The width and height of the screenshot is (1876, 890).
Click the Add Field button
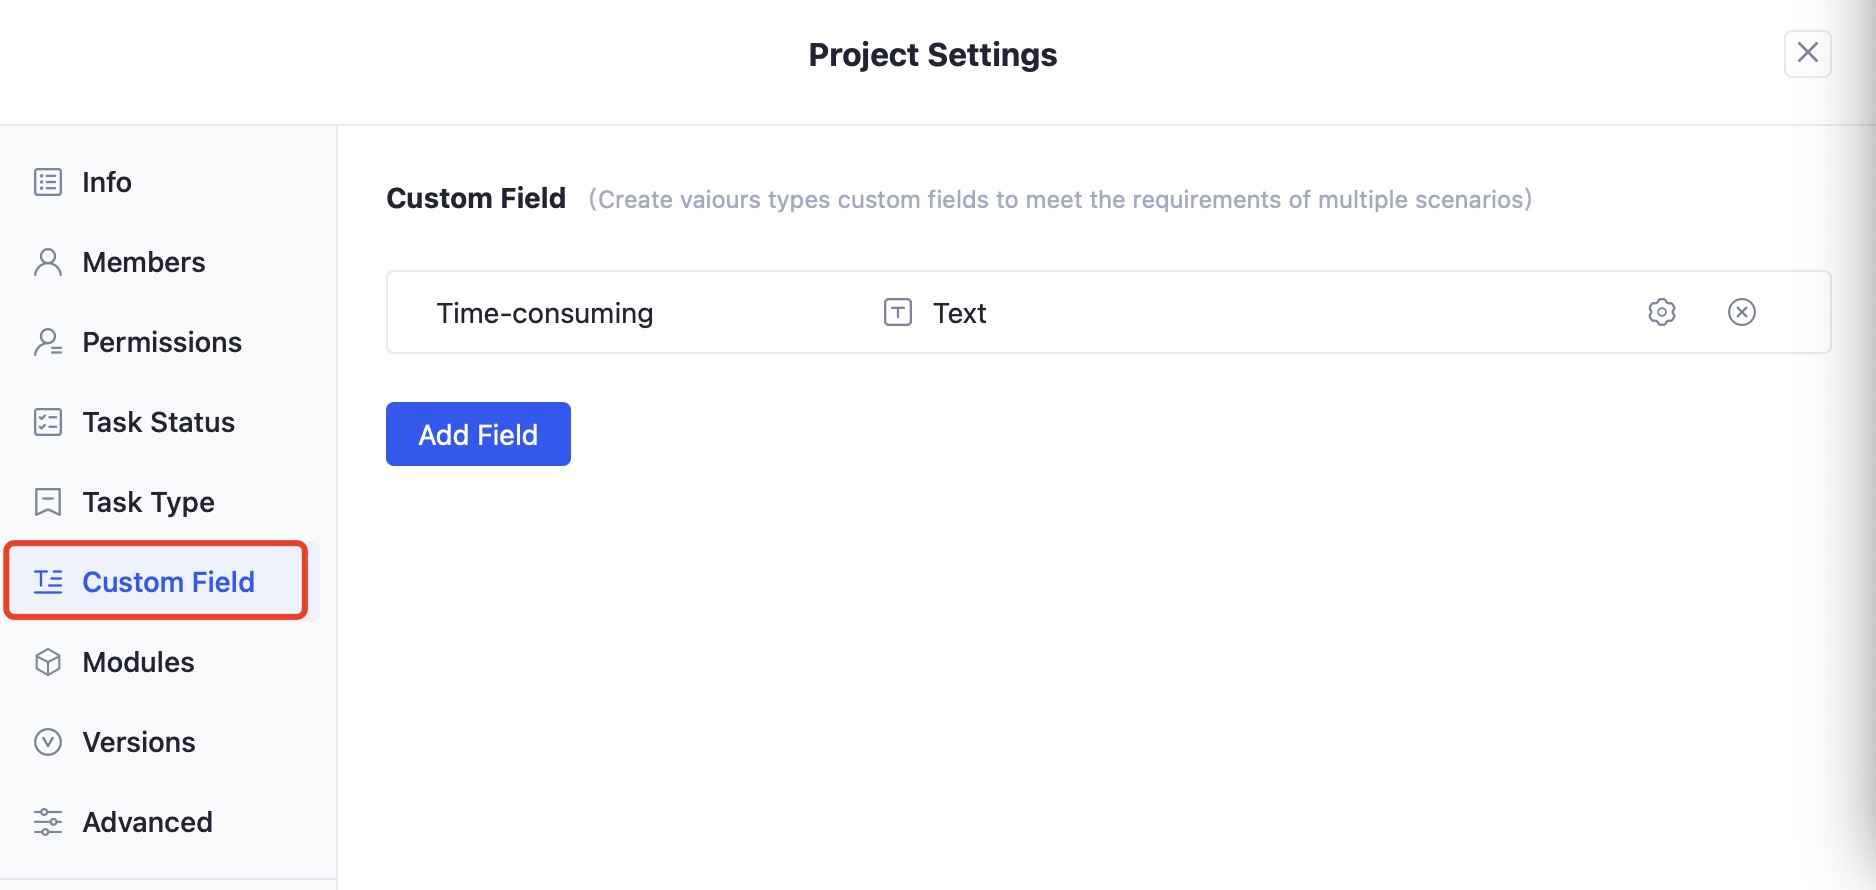pyautogui.click(x=477, y=433)
